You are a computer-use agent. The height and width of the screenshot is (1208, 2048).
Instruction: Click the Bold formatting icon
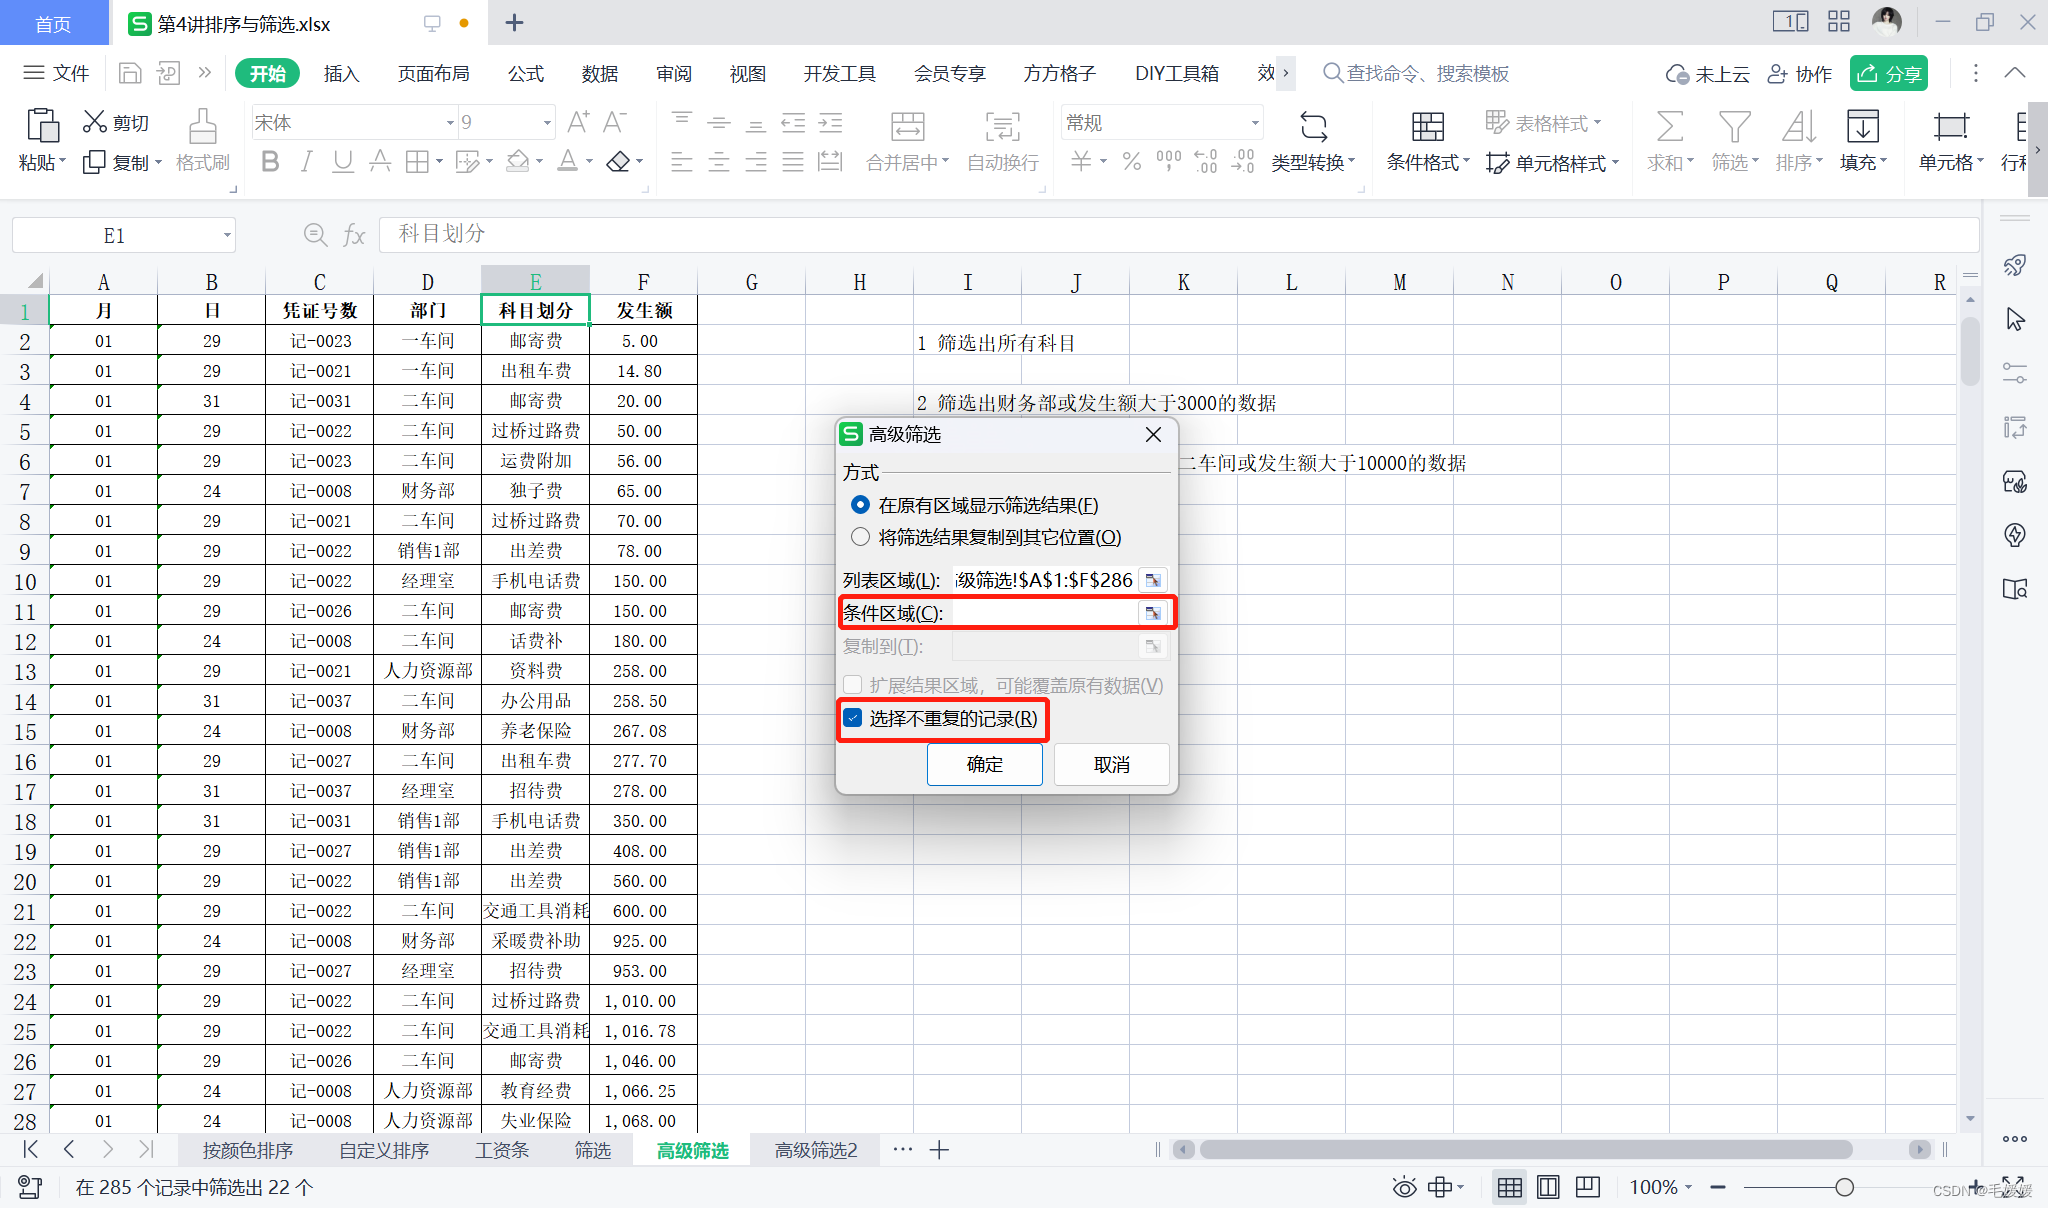tap(269, 161)
